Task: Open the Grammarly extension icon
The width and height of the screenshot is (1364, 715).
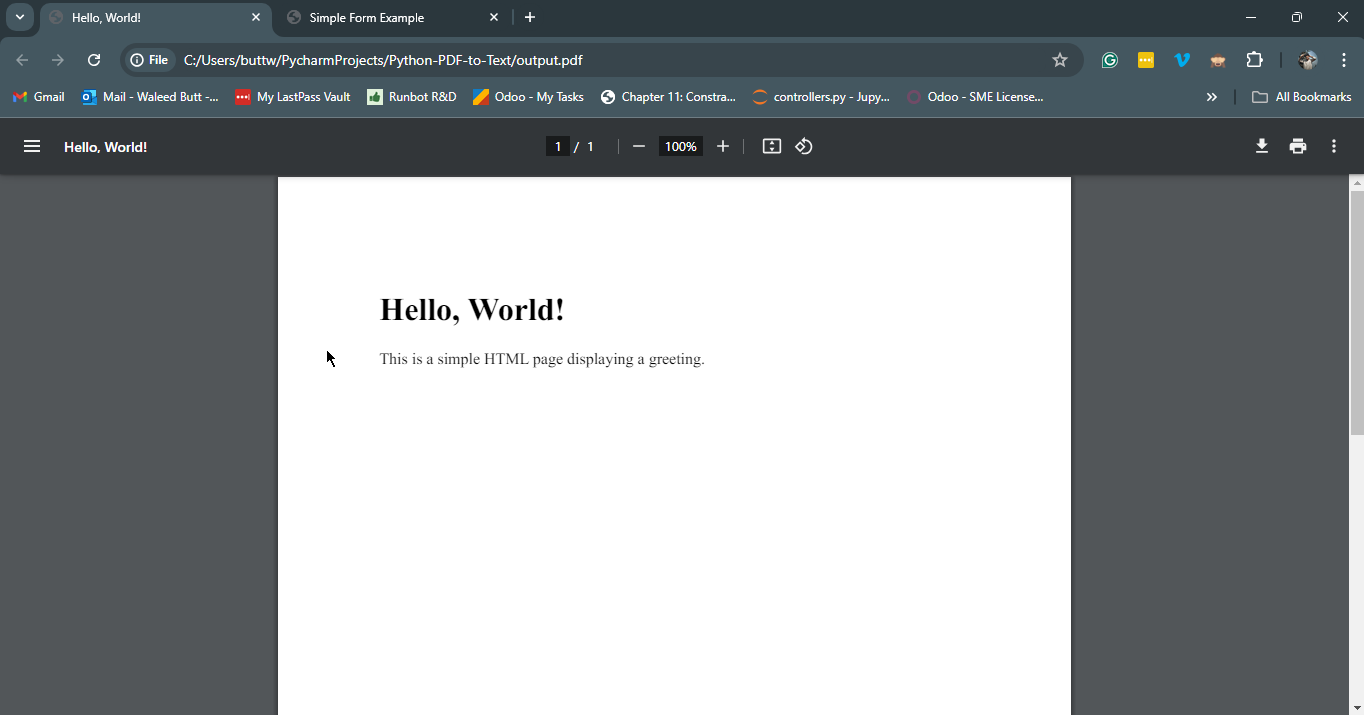Action: (1109, 60)
